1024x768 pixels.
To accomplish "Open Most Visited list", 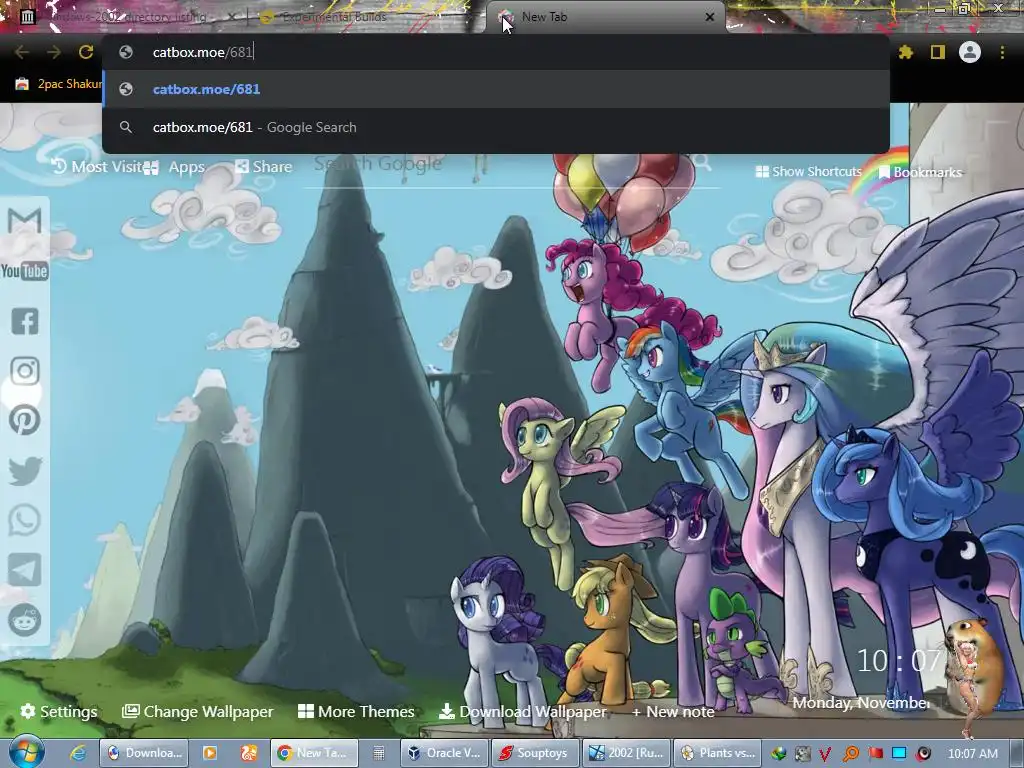I will click(x=97, y=167).
